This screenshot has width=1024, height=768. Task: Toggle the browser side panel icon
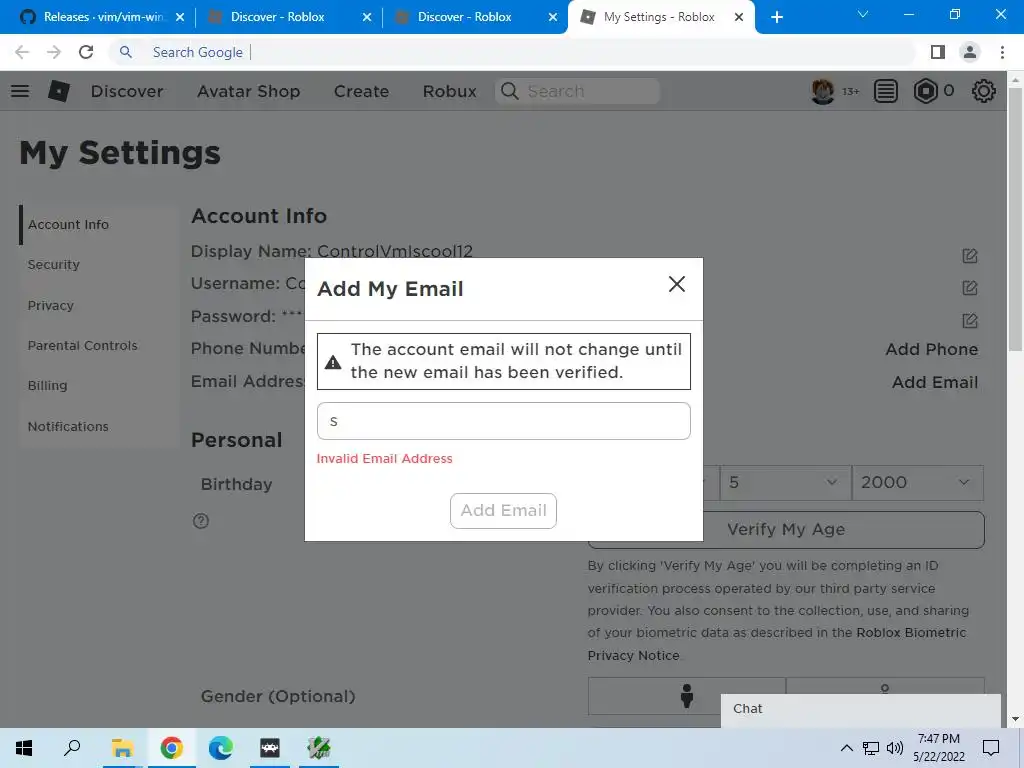938,52
